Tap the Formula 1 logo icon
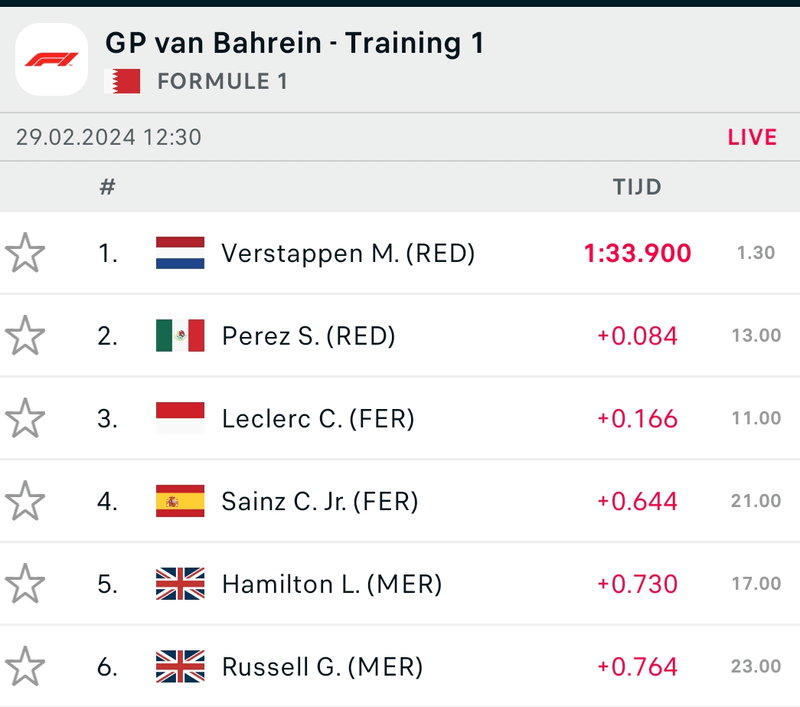The width and height of the screenshot is (800, 707). tap(52, 59)
